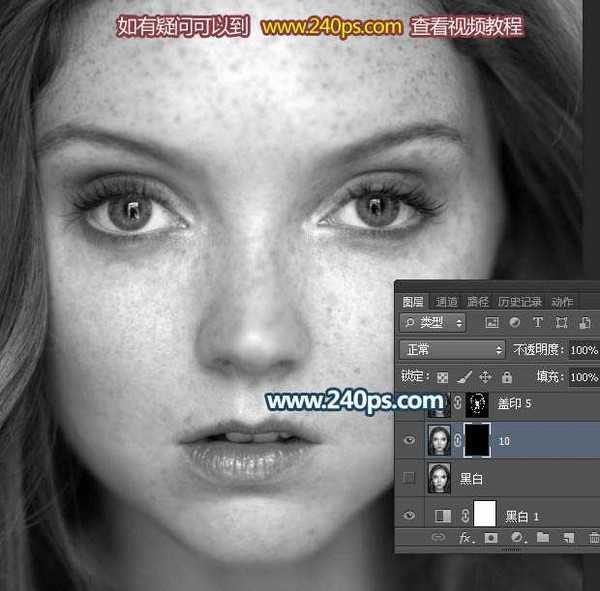Open the fx layer style menu
600x591 pixels.
(466, 538)
